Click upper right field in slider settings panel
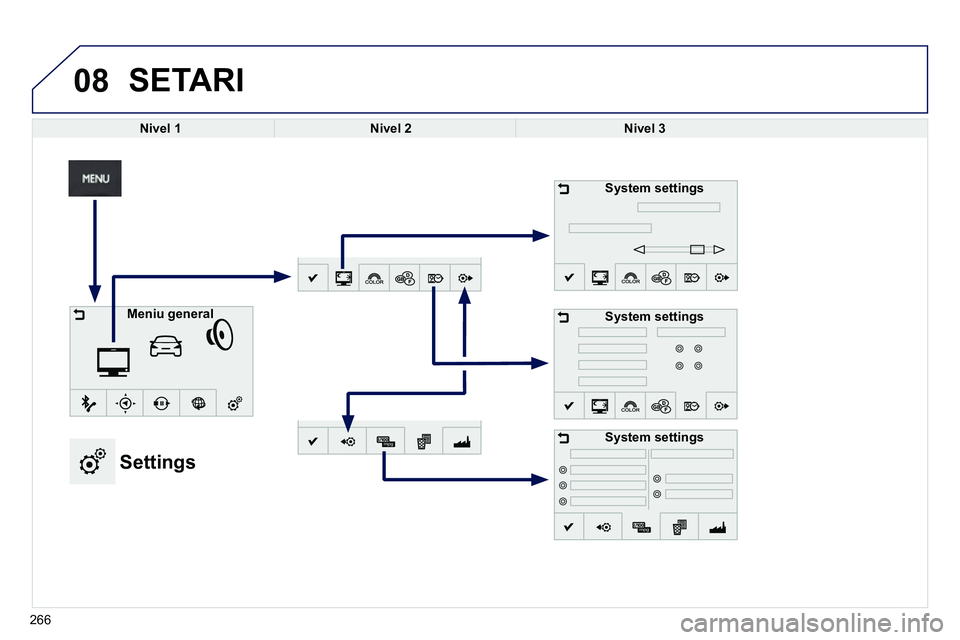This screenshot has height=640, width=960. [x=678, y=207]
